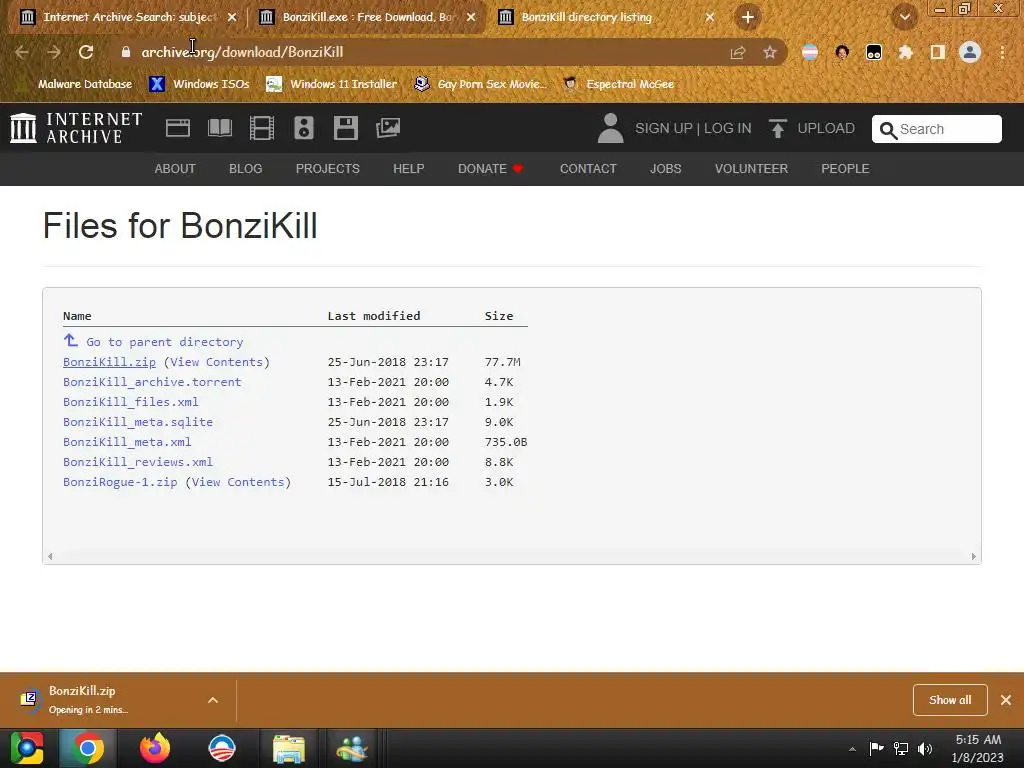Open the PEOPLE menu item
The image size is (1024, 768).
click(845, 168)
